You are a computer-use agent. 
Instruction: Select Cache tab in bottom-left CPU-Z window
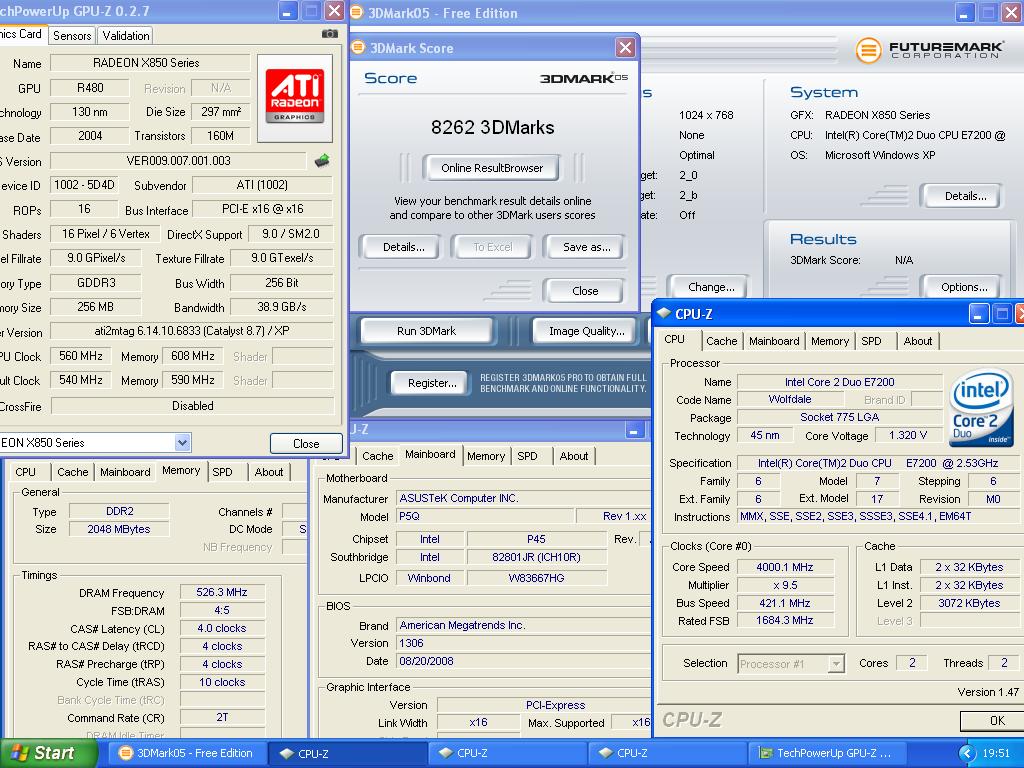pos(72,472)
